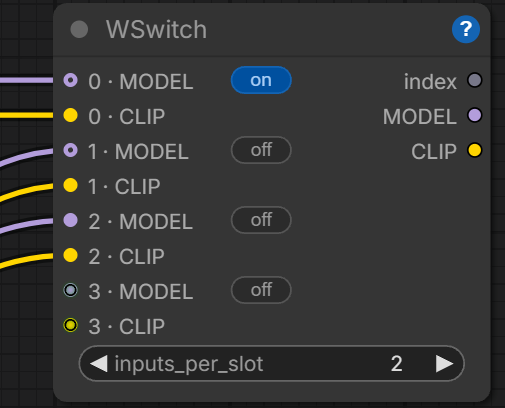Click the 0 · CLIP yellow input socket
Screen dimensions: 505x408
coord(70,115)
